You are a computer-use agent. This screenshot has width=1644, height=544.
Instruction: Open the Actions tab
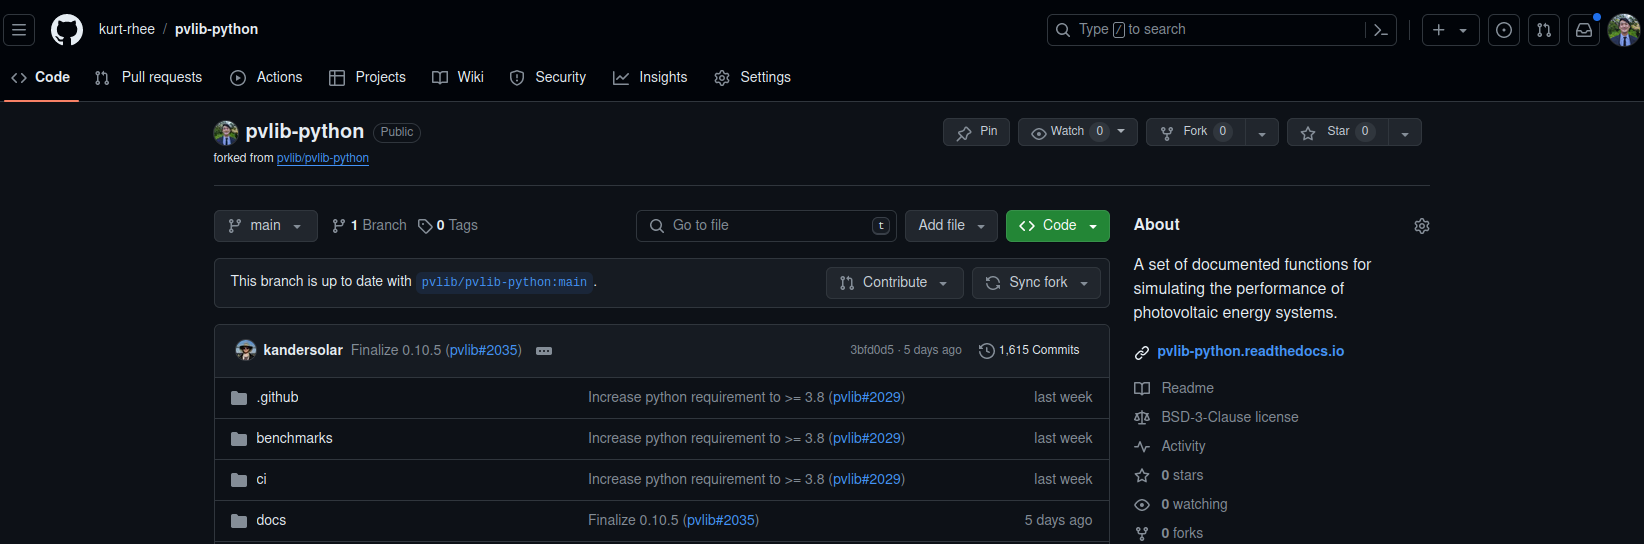(266, 77)
